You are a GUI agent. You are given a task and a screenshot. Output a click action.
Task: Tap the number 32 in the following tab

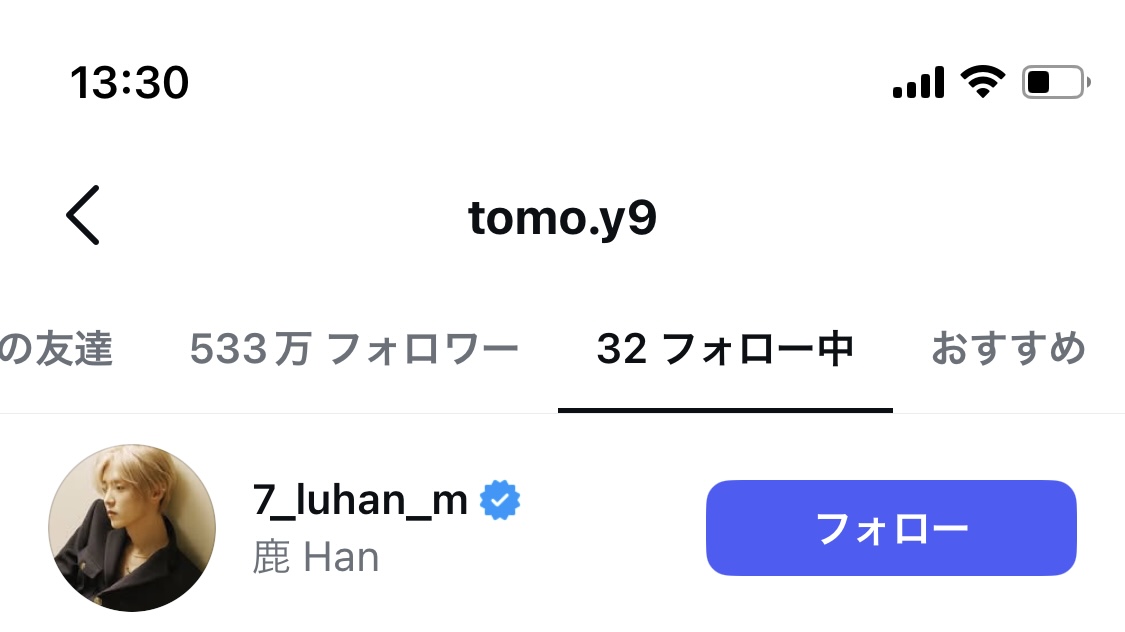click(622, 349)
